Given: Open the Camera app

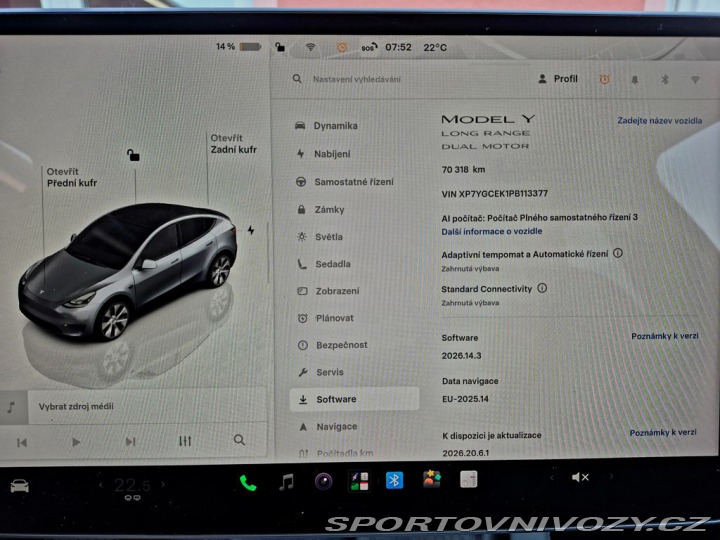Looking at the screenshot, I should [x=324, y=482].
